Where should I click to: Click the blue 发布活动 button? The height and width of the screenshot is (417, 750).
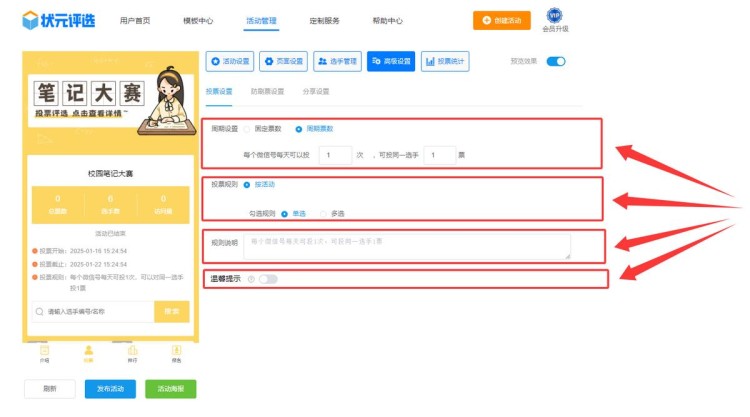click(x=110, y=389)
